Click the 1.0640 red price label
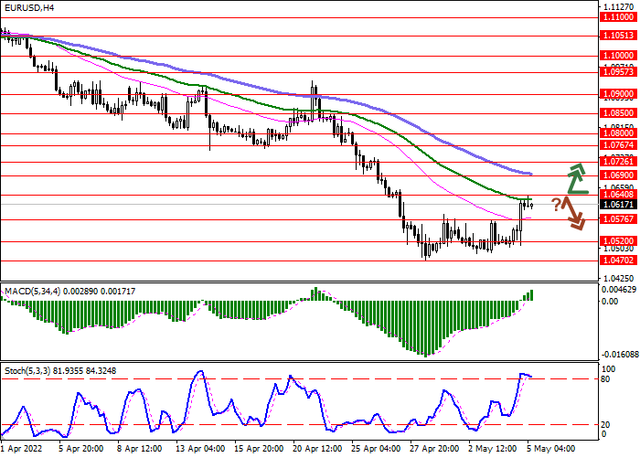640x457 pixels. [619, 194]
